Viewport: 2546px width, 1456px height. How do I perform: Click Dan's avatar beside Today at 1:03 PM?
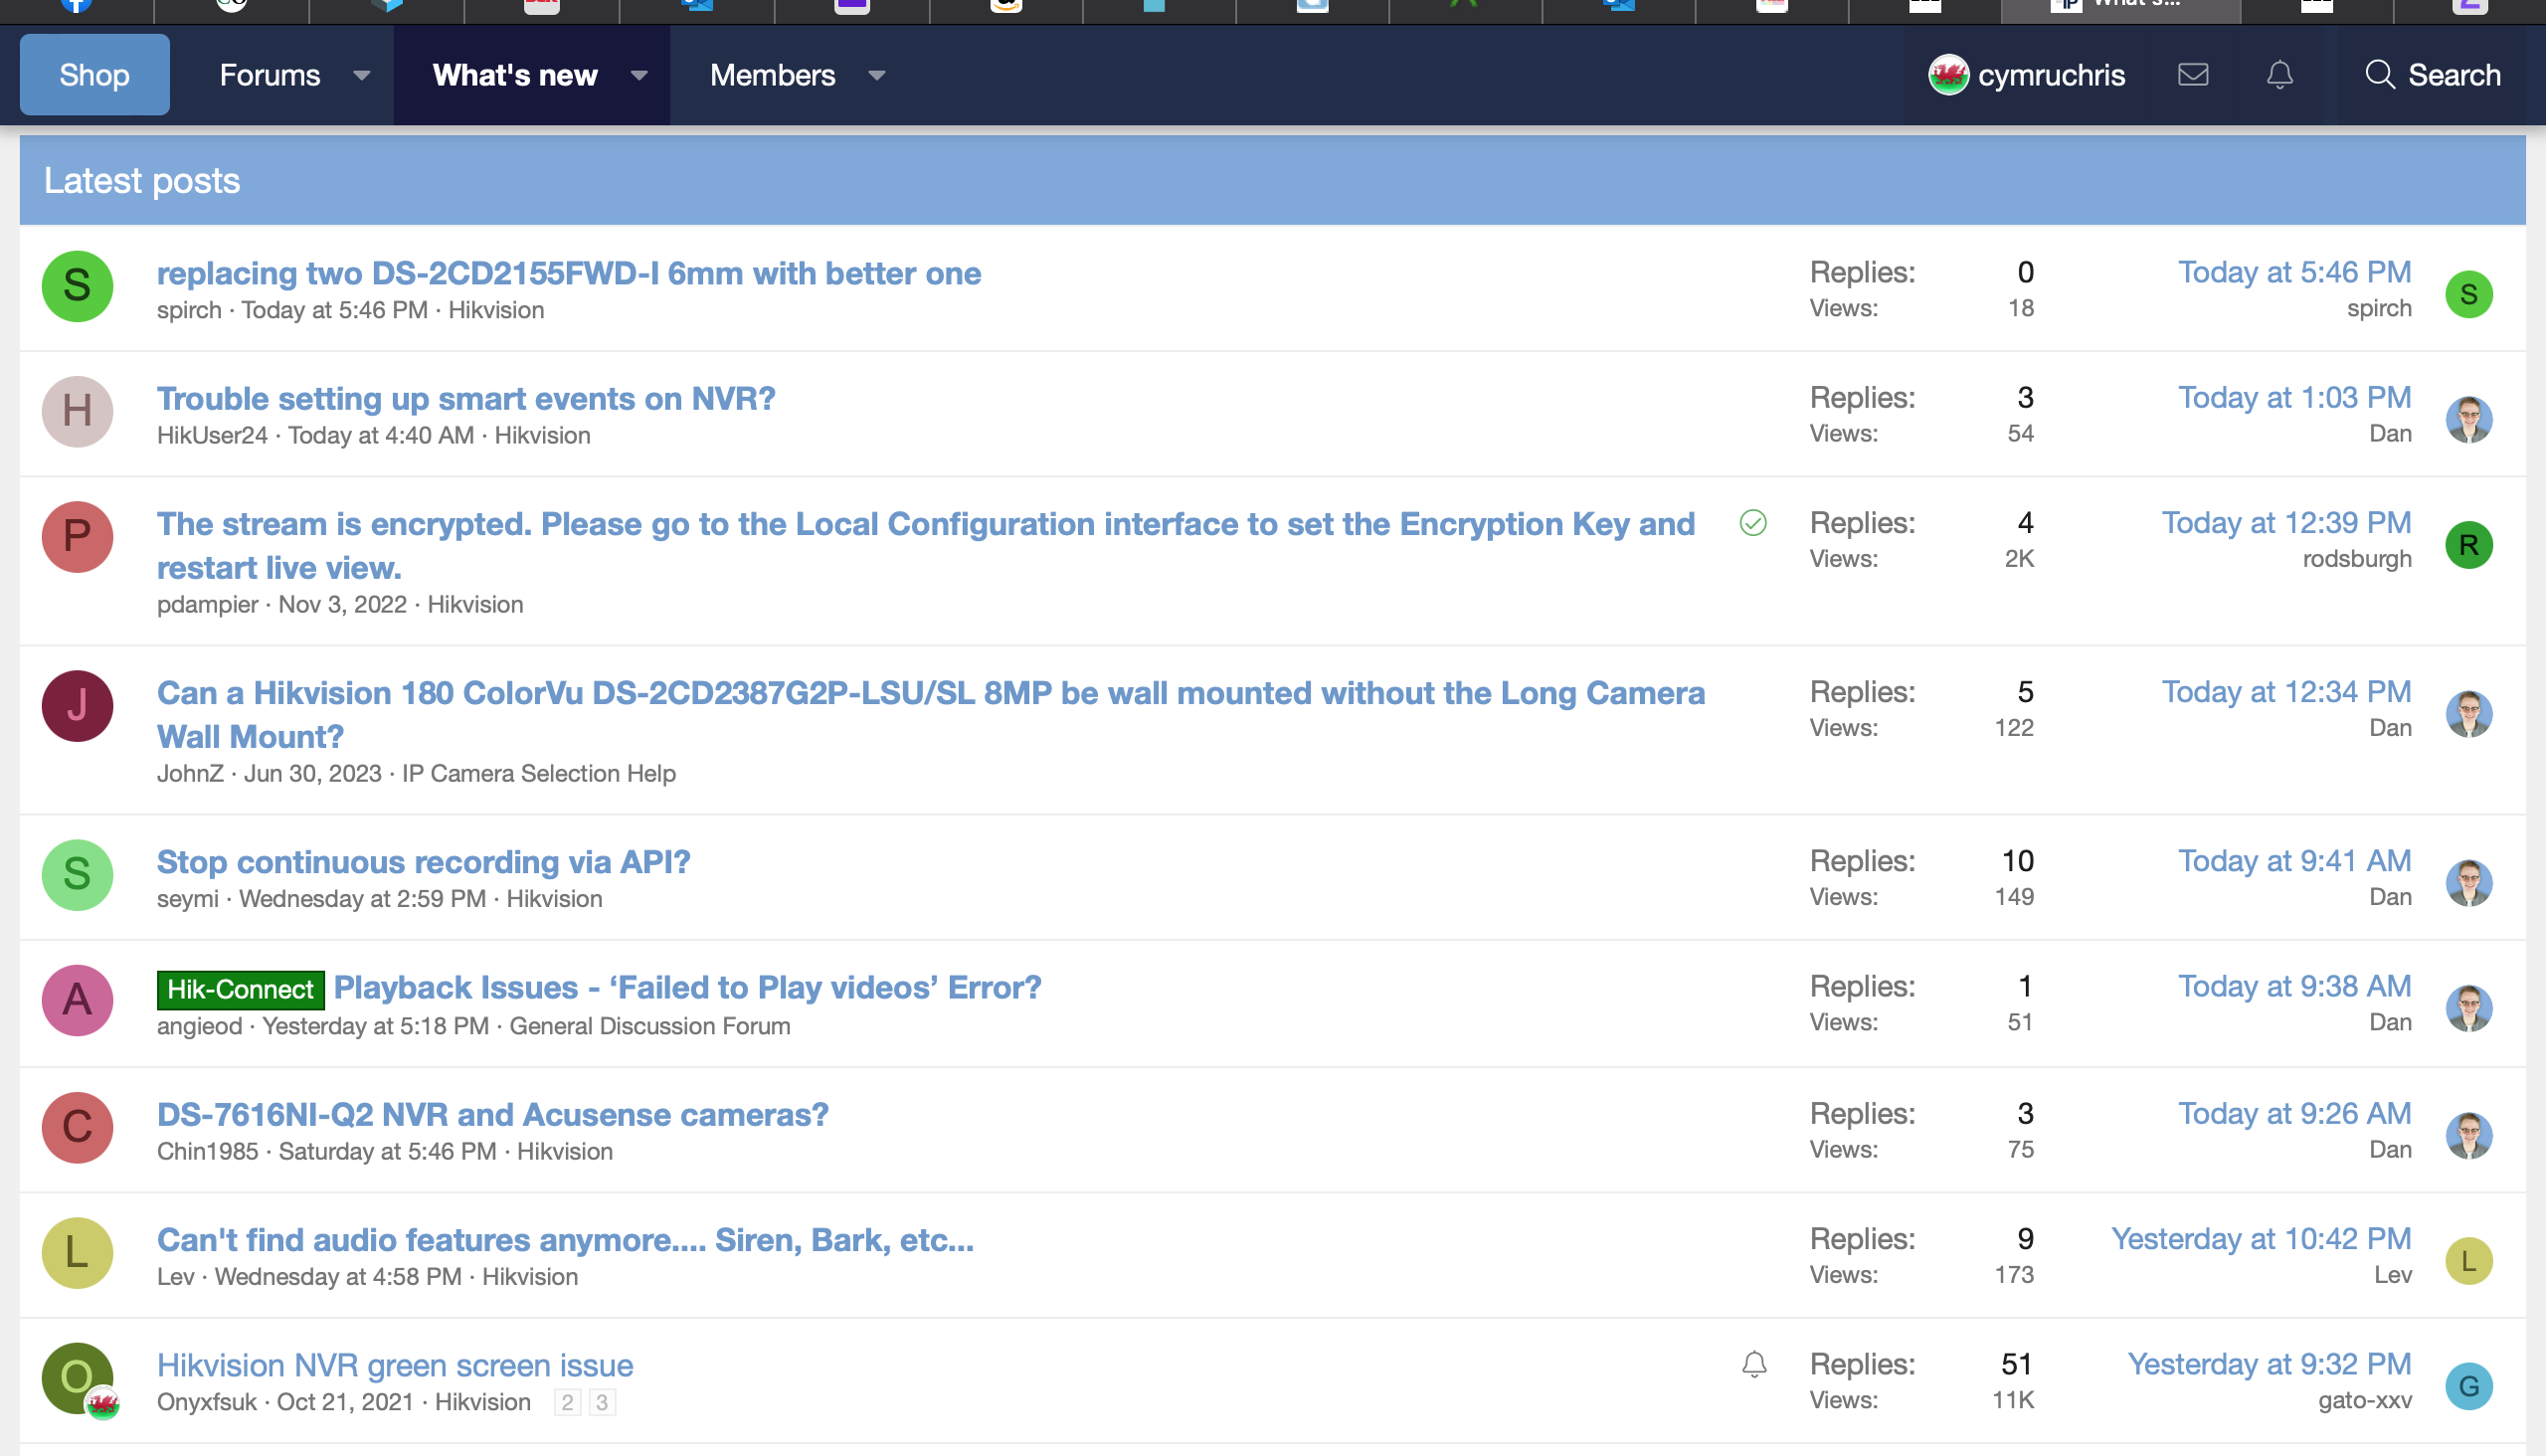click(x=2469, y=419)
